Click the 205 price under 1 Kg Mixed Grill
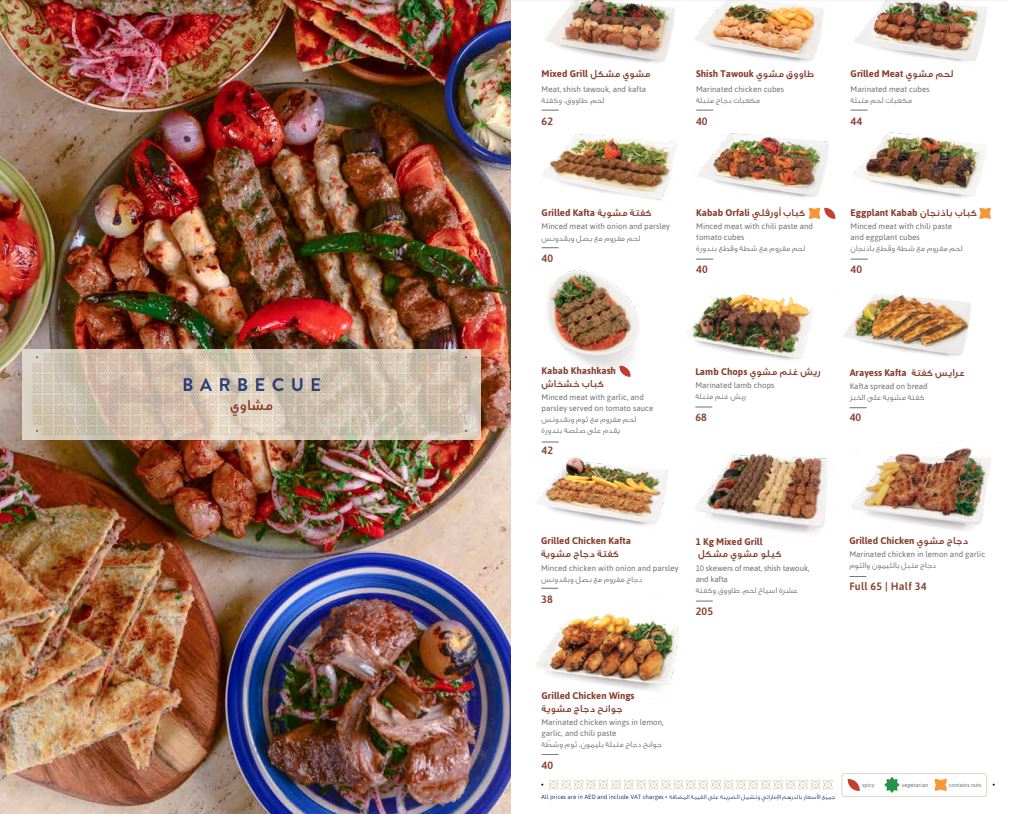The height and width of the screenshot is (814, 1009). tap(704, 611)
